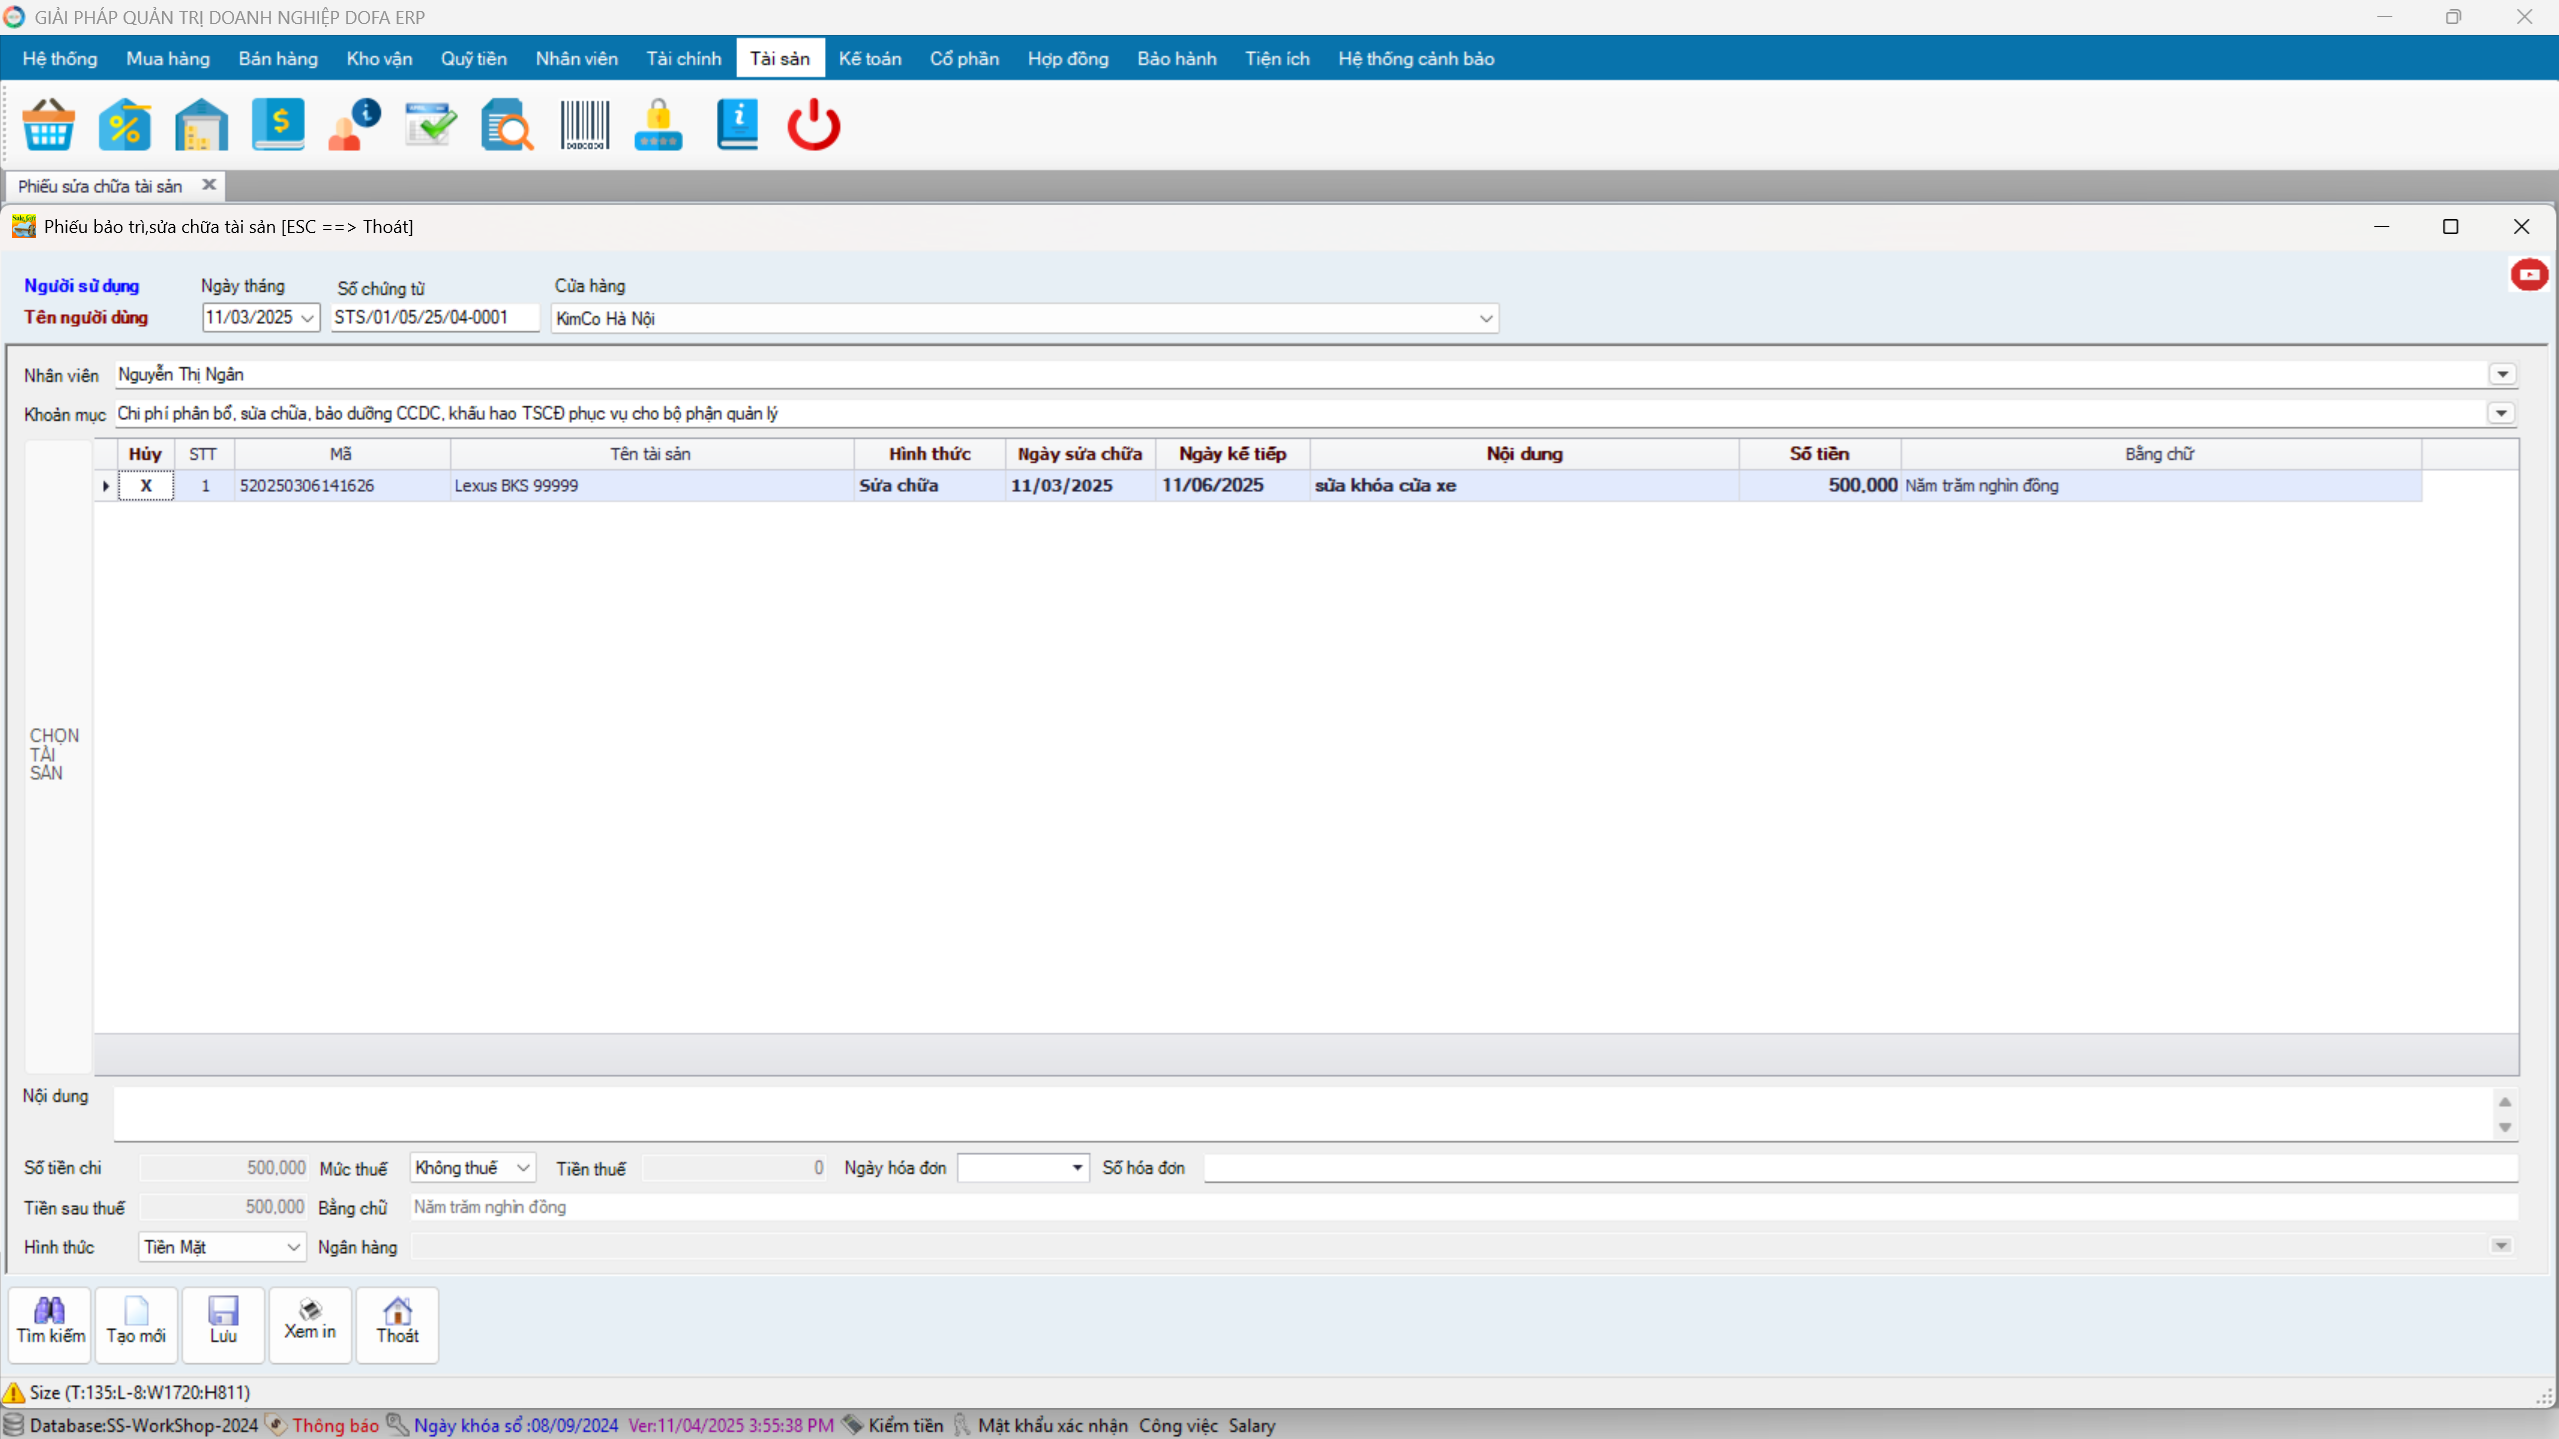Image resolution: width=2559 pixels, height=1439 pixels.
Task: Expand the Khoản mục dropdown arrow
Action: pos(2501,413)
